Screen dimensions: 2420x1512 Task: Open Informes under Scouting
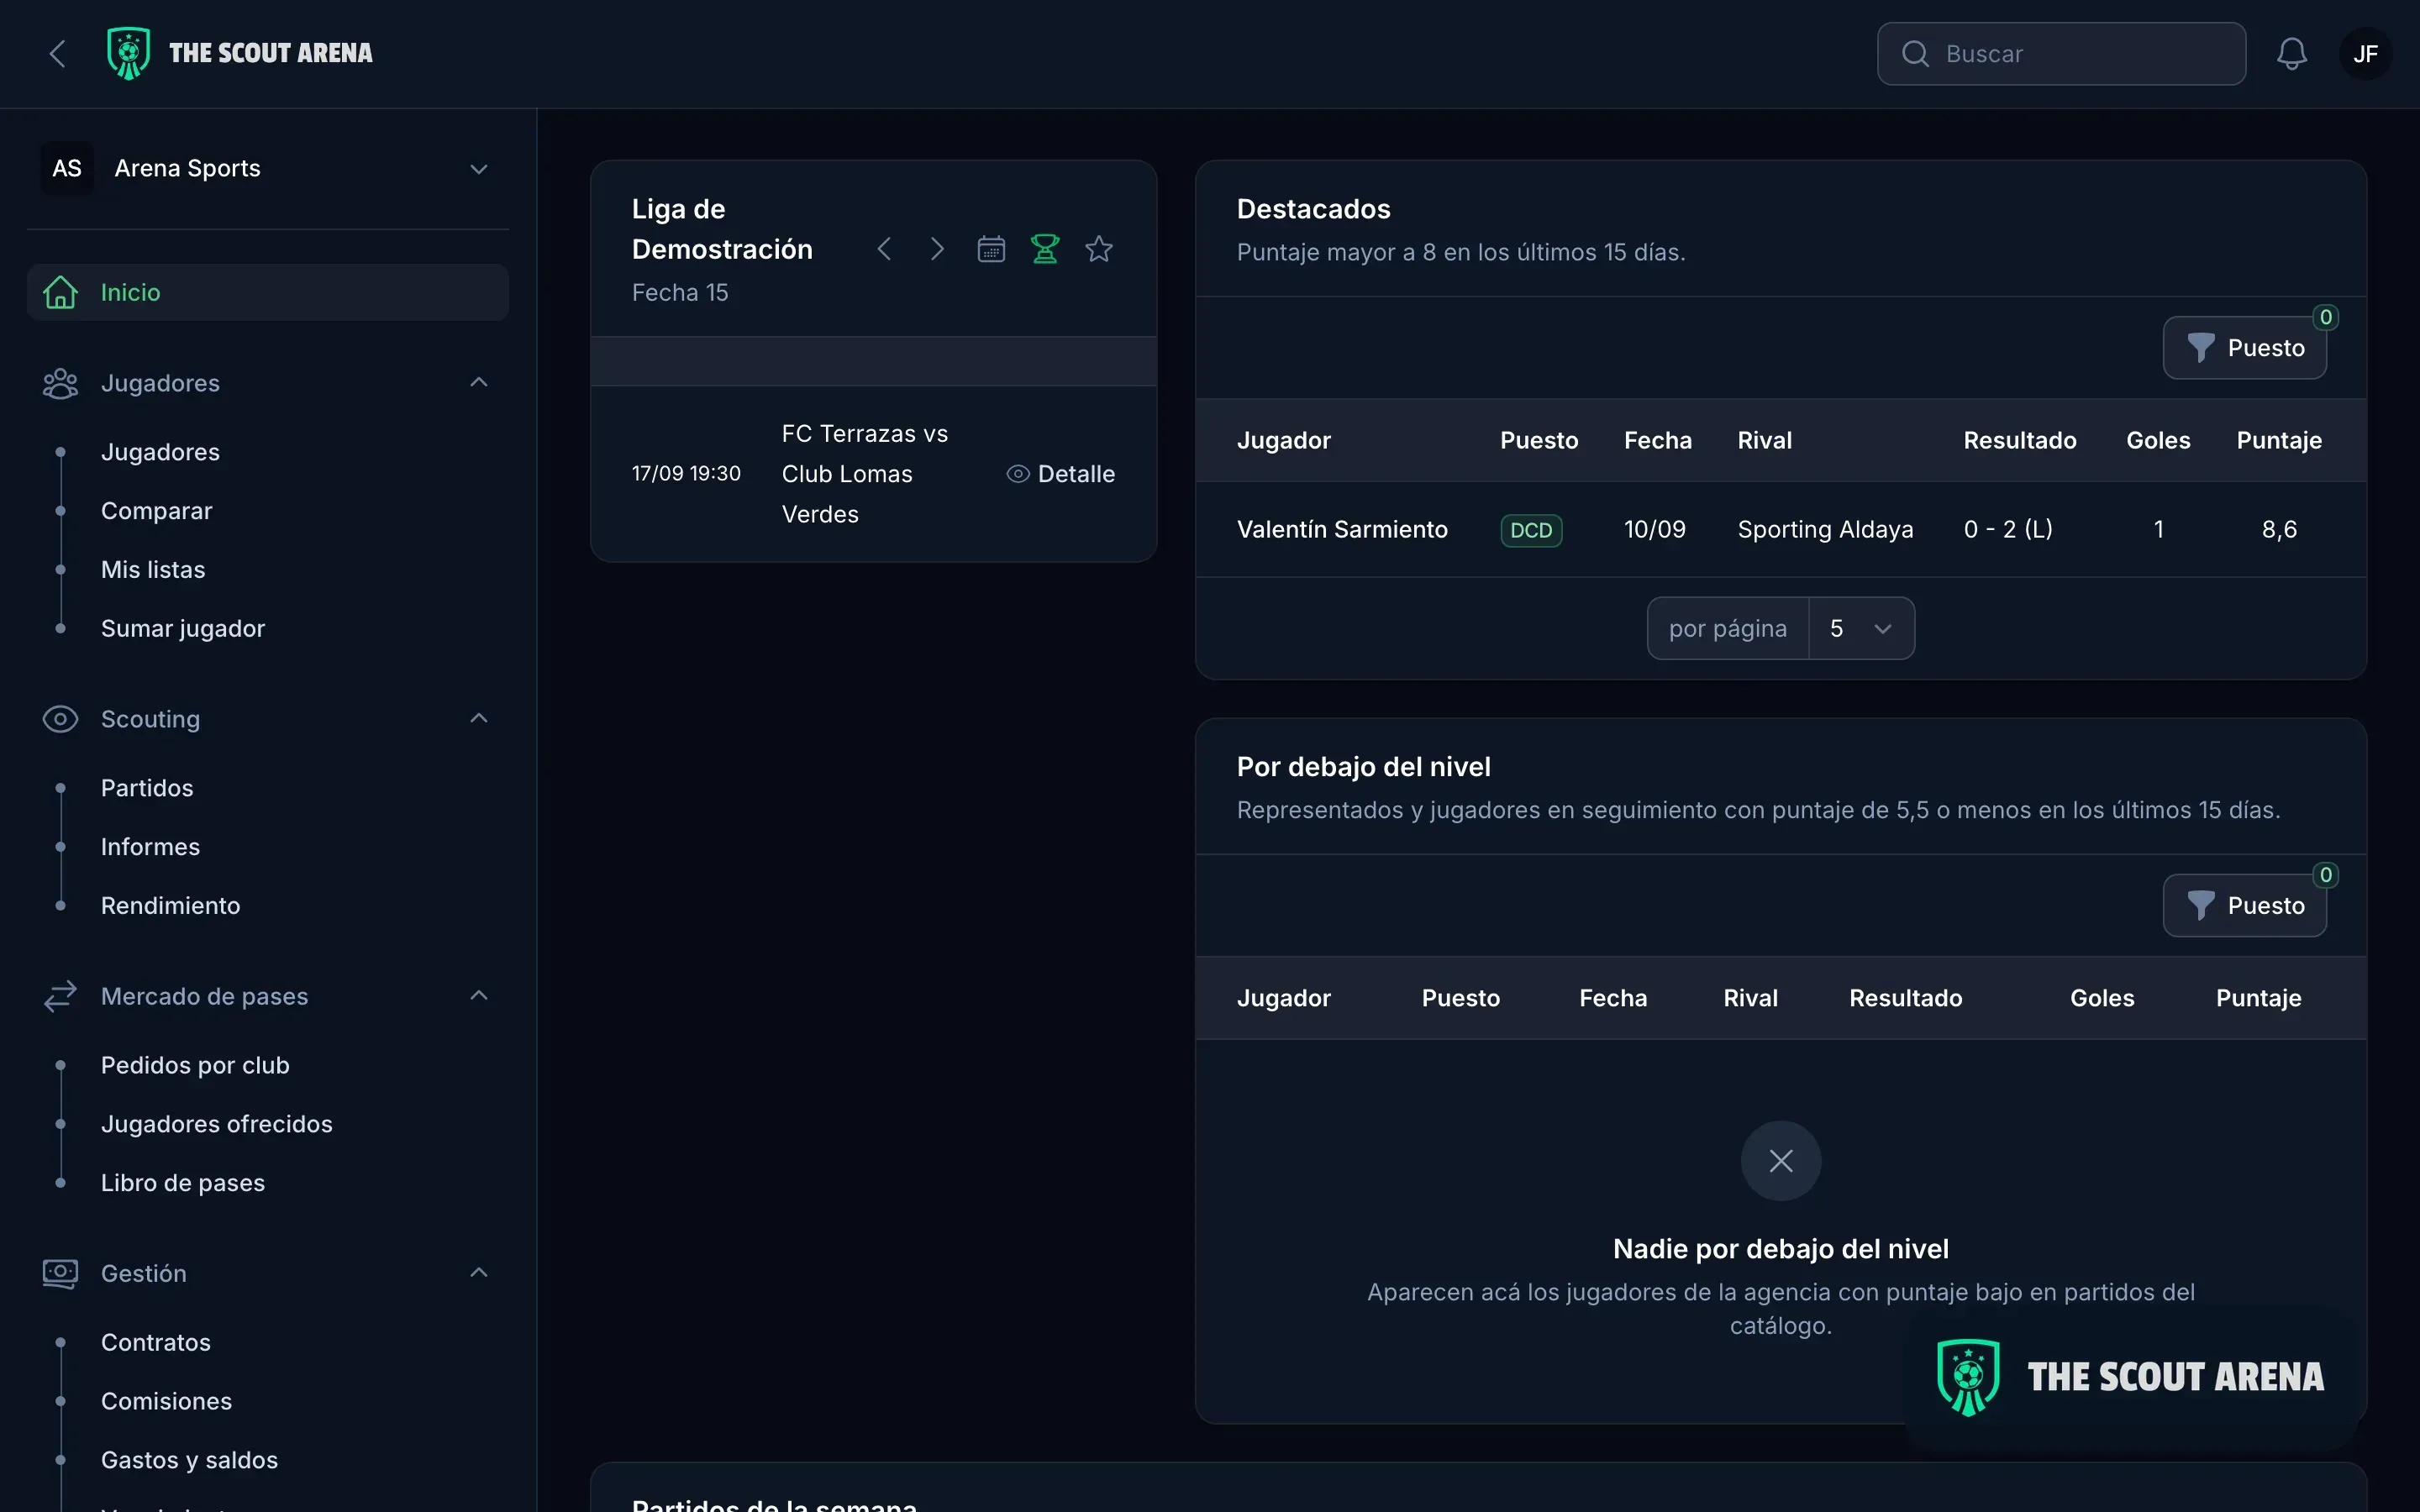pyautogui.click(x=150, y=847)
